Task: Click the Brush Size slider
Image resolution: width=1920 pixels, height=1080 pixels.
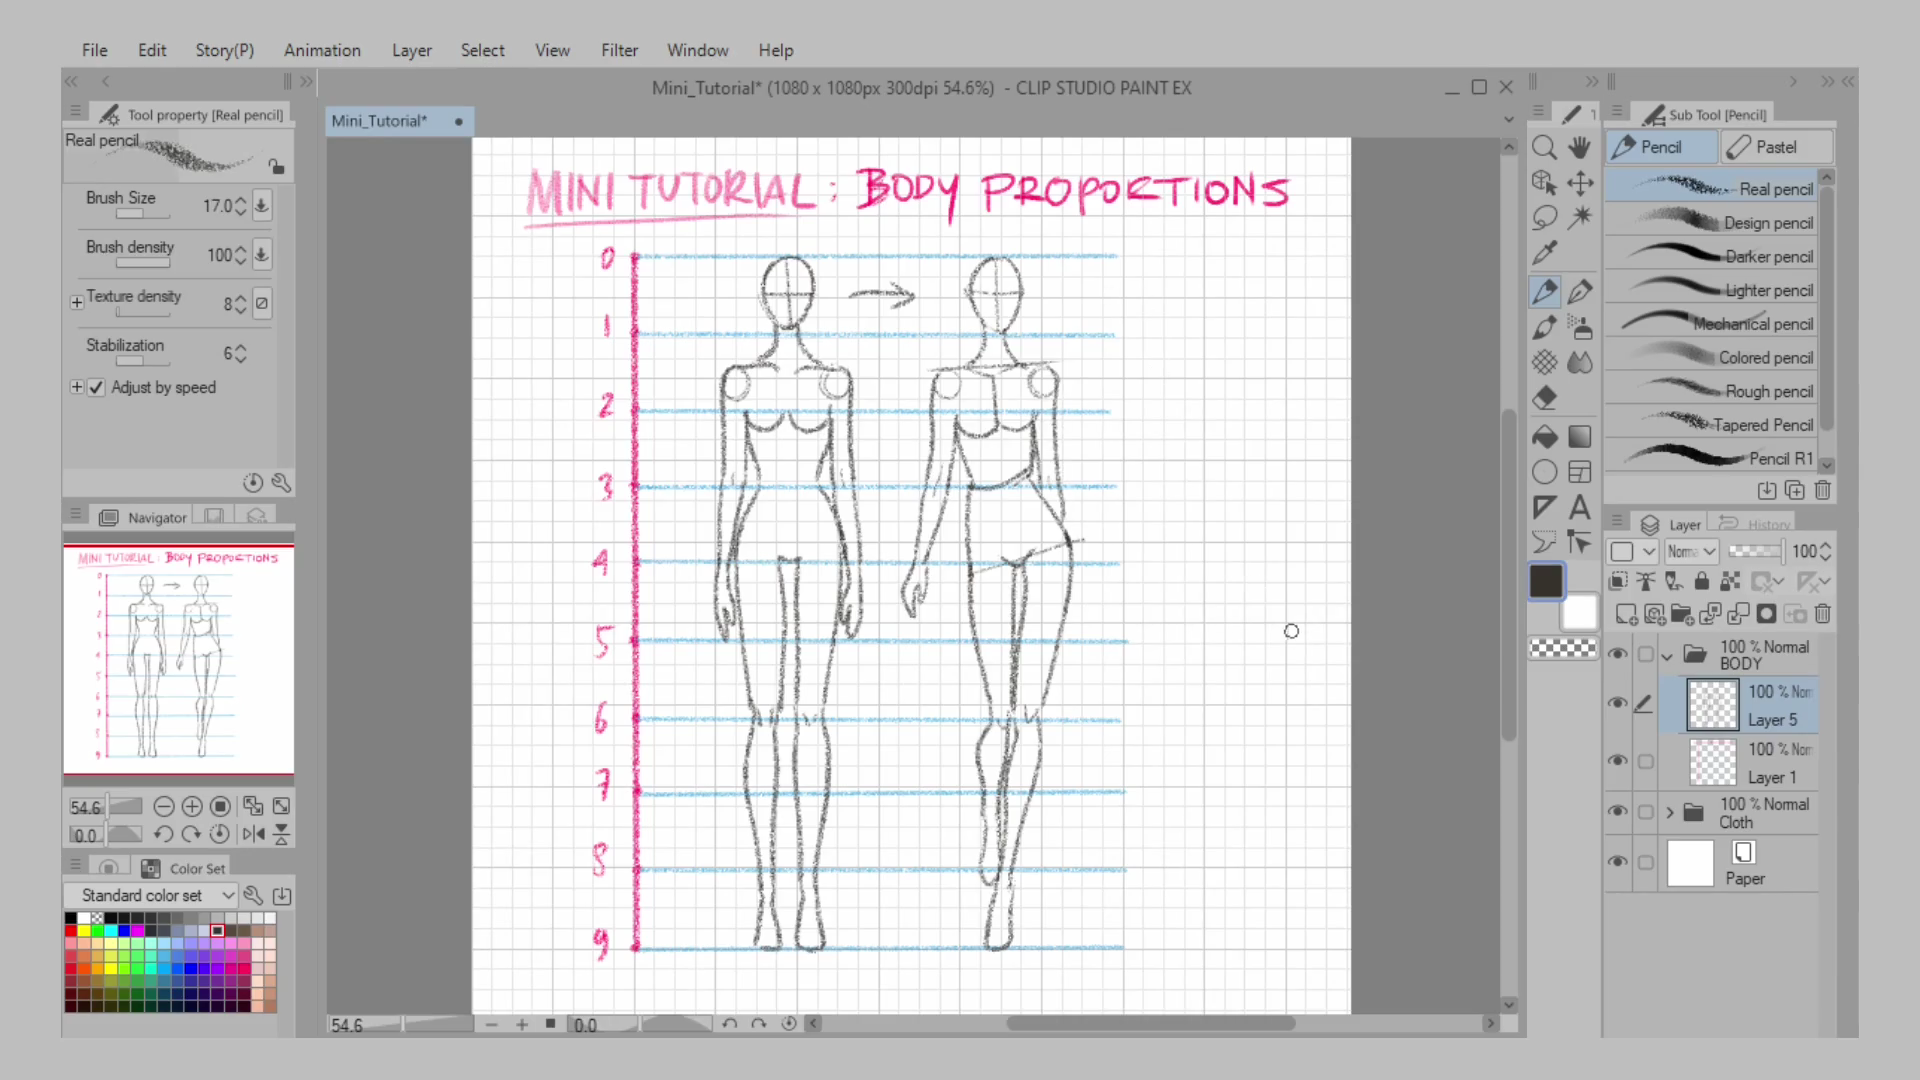Action: pyautogui.click(x=140, y=214)
